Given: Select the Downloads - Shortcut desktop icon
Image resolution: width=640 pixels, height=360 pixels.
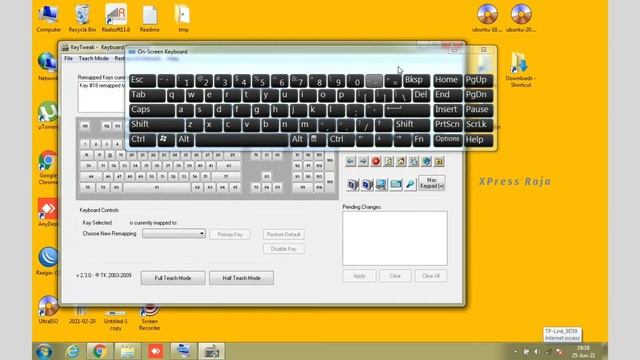Looking at the screenshot, I should click(x=520, y=69).
